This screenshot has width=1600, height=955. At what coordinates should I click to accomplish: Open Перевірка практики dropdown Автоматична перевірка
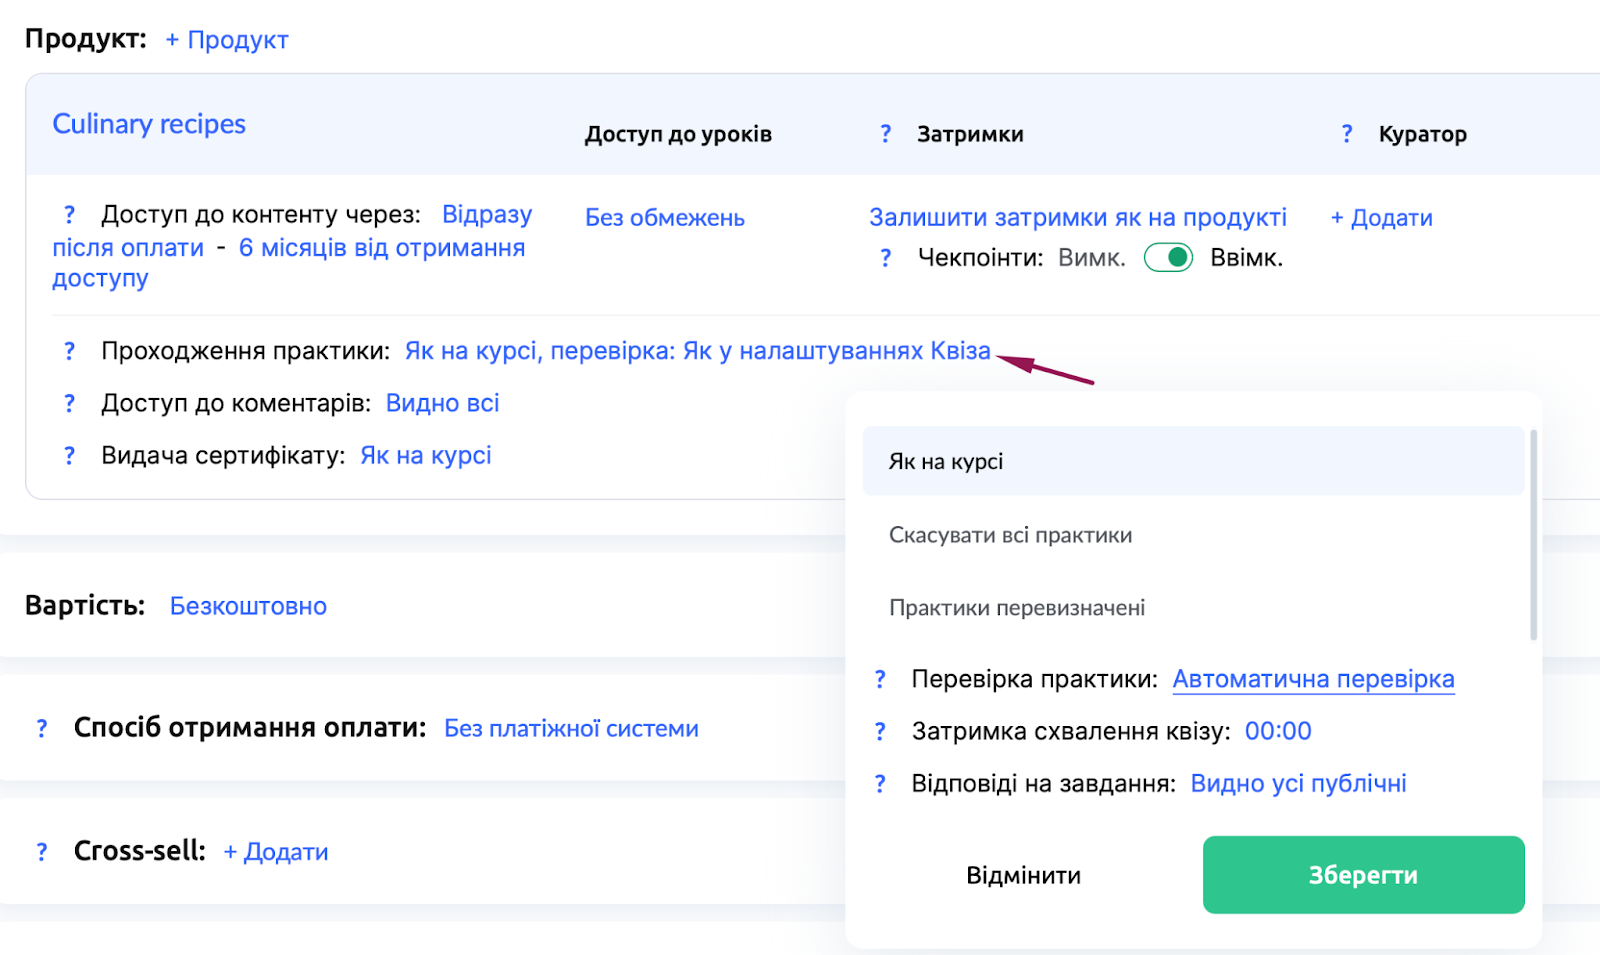click(1313, 680)
